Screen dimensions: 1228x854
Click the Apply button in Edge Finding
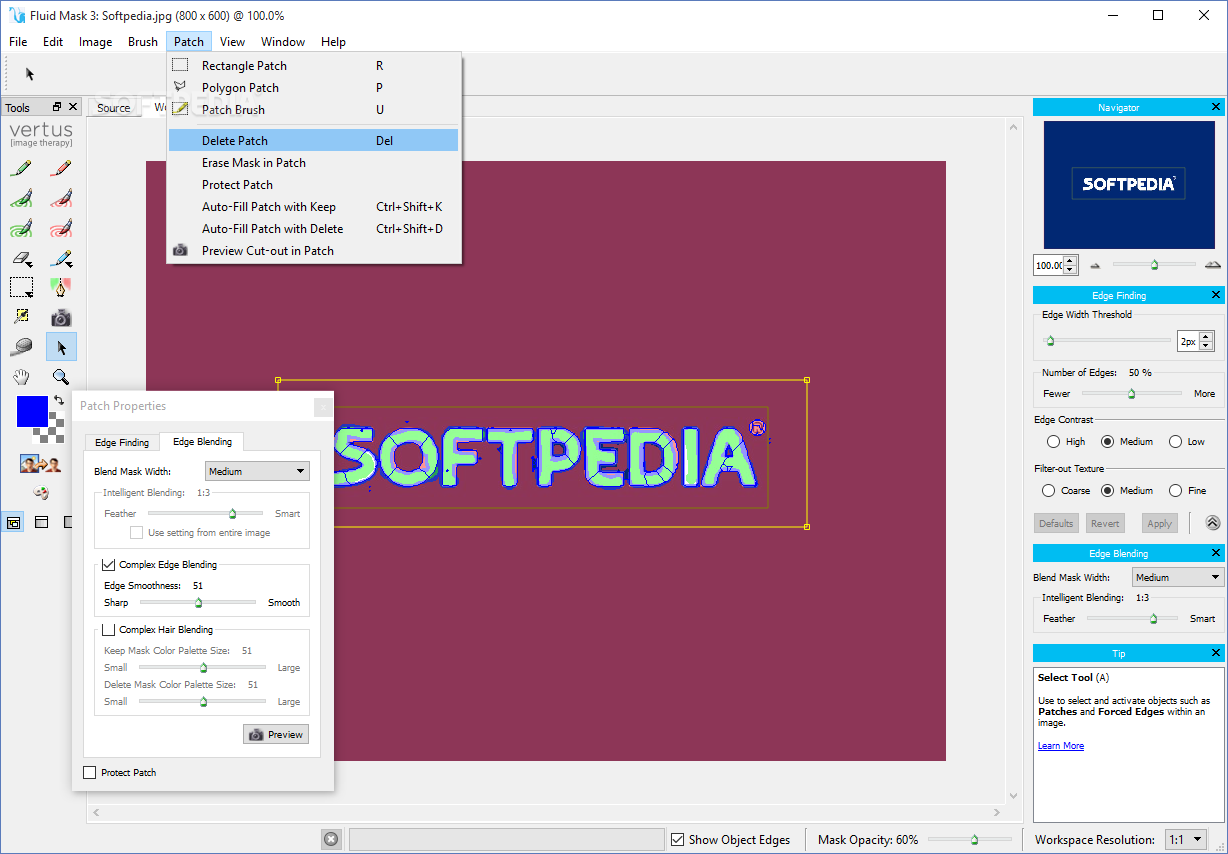(1159, 523)
